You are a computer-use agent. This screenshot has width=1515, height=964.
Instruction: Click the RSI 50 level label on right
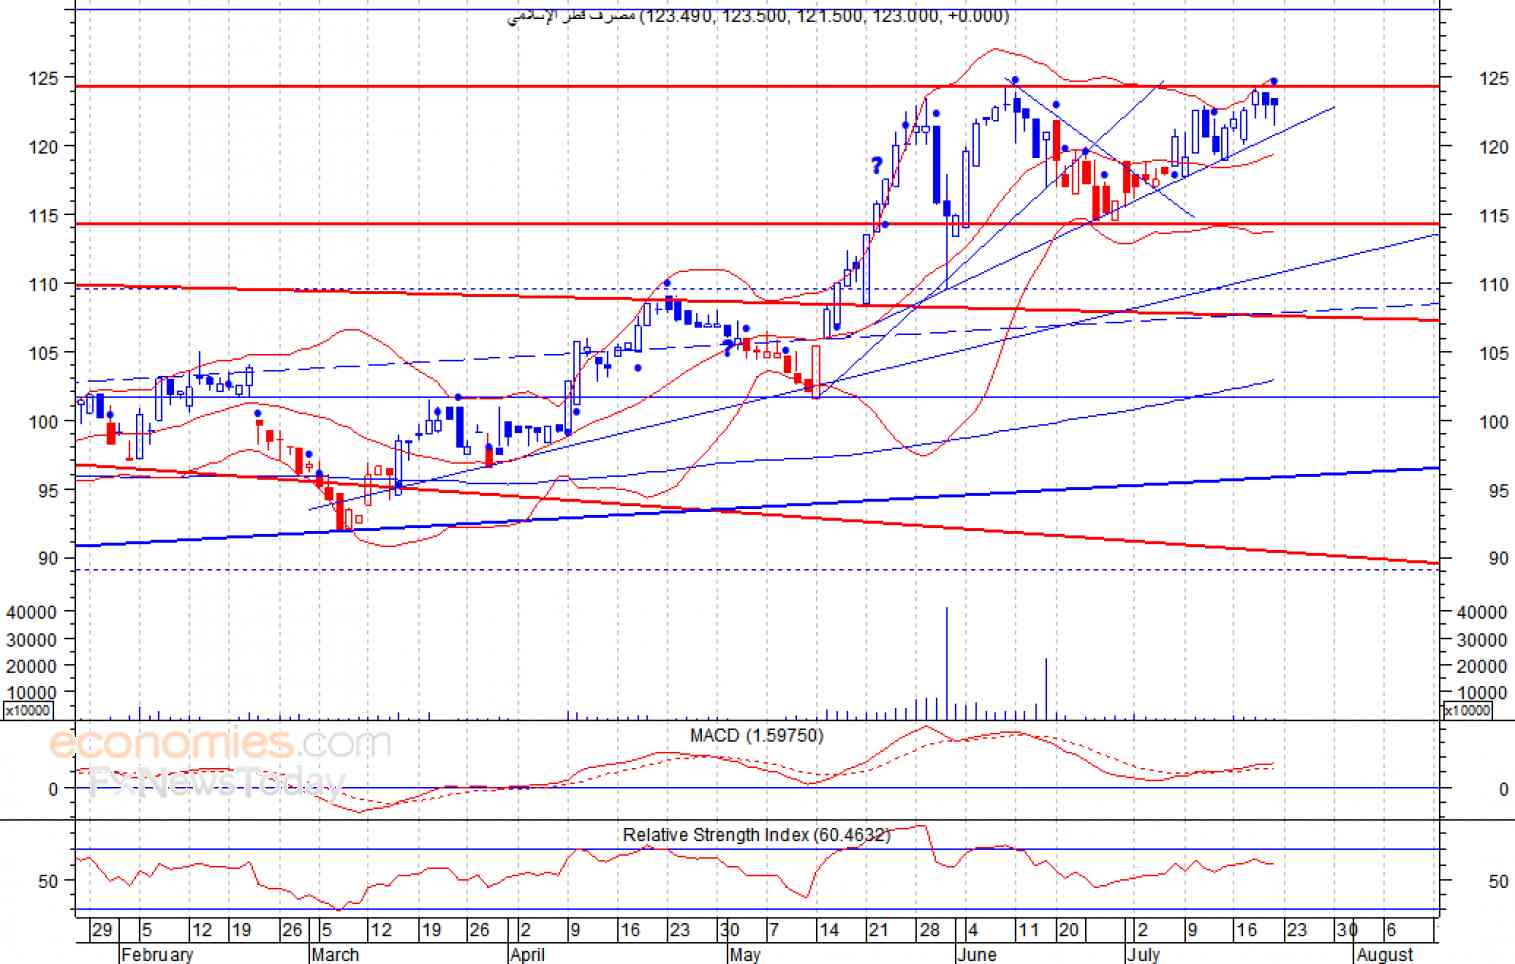[1498, 881]
